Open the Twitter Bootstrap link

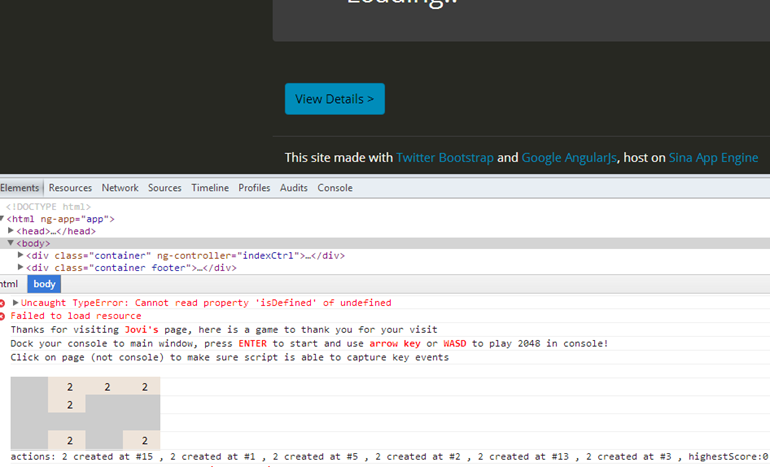[444, 158]
